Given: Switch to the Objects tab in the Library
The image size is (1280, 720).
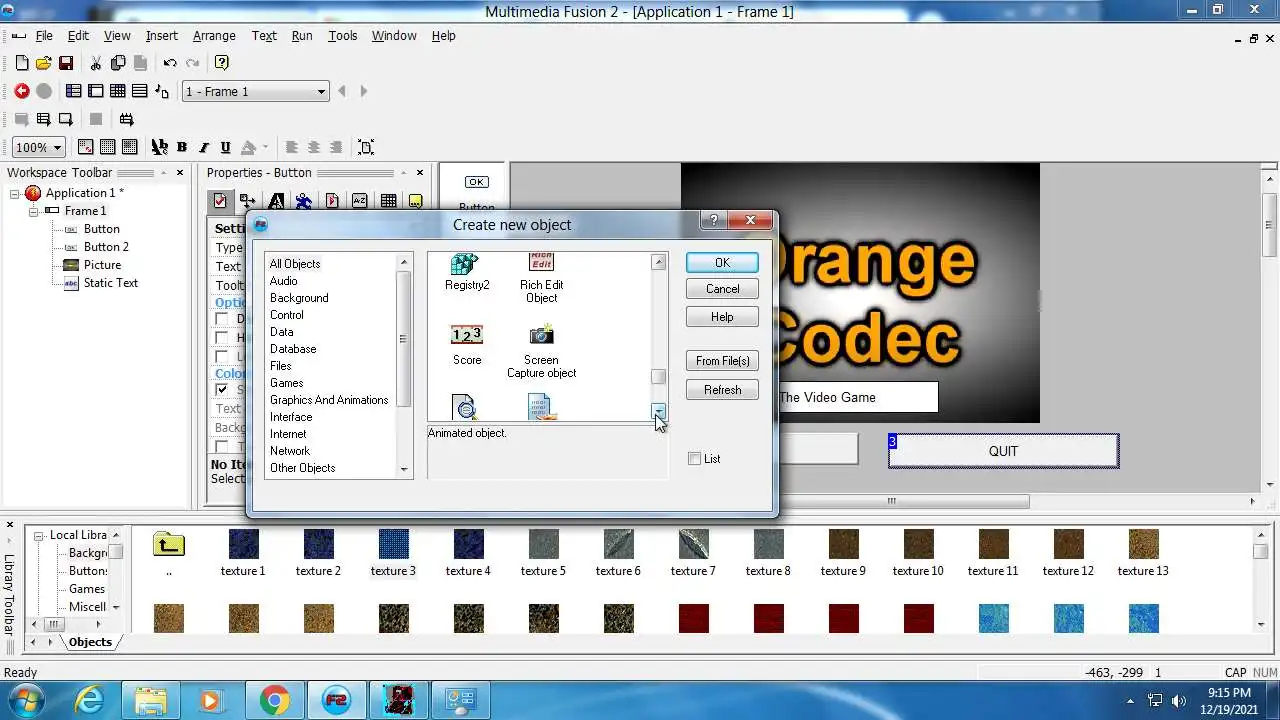Looking at the screenshot, I should click(x=90, y=642).
